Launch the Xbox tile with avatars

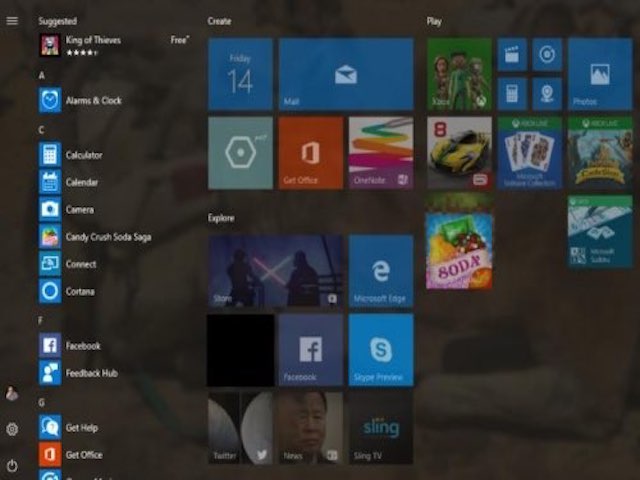(x=460, y=74)
